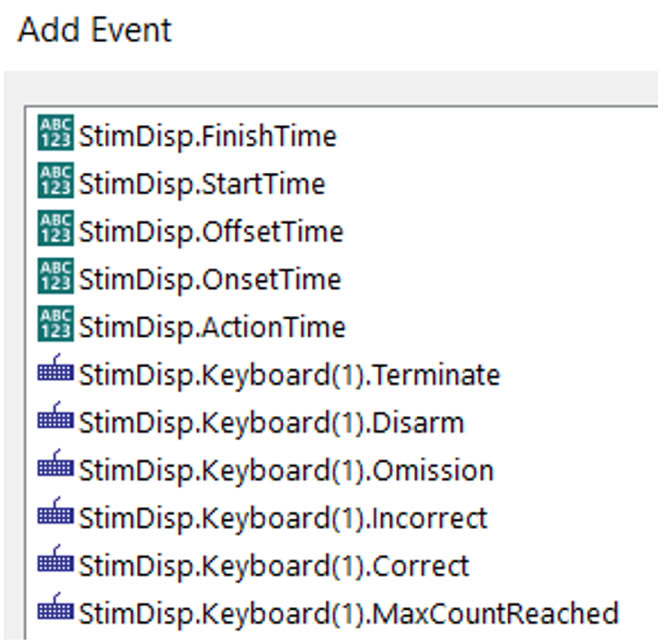670x644 pixels.
Task: Click the ABC123 icon beside StimDisp.StartTime
Action: tap(55, 184)
